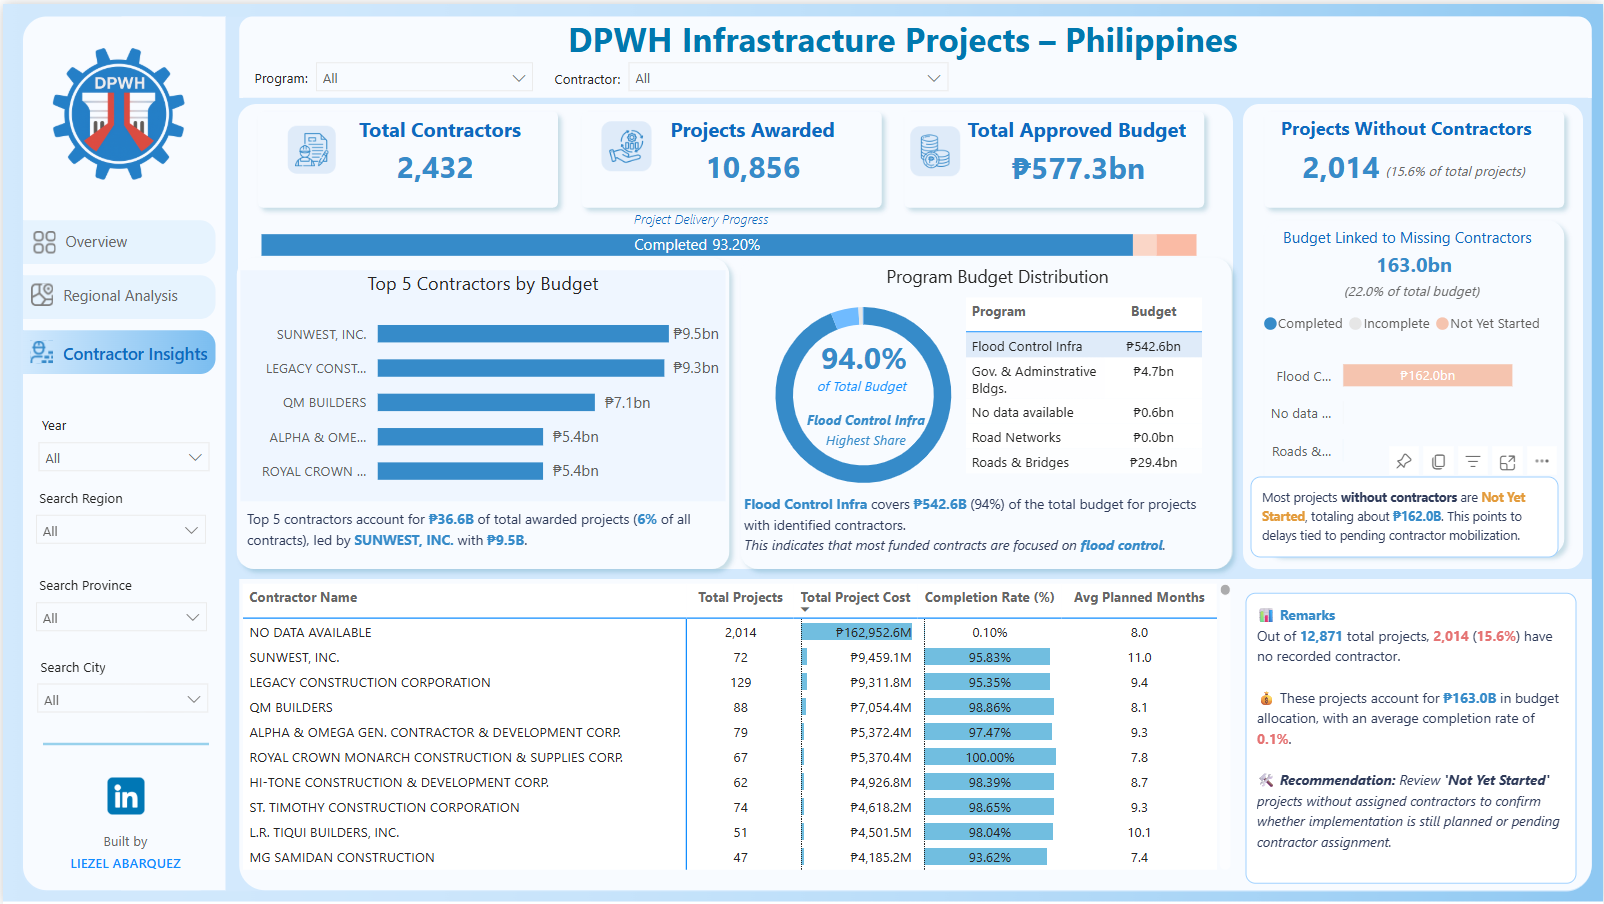Viewport: 1604px width, 904px height.
Task: Click the copy visual icon
Action: pyautogui.click(x=1438, y=461)
